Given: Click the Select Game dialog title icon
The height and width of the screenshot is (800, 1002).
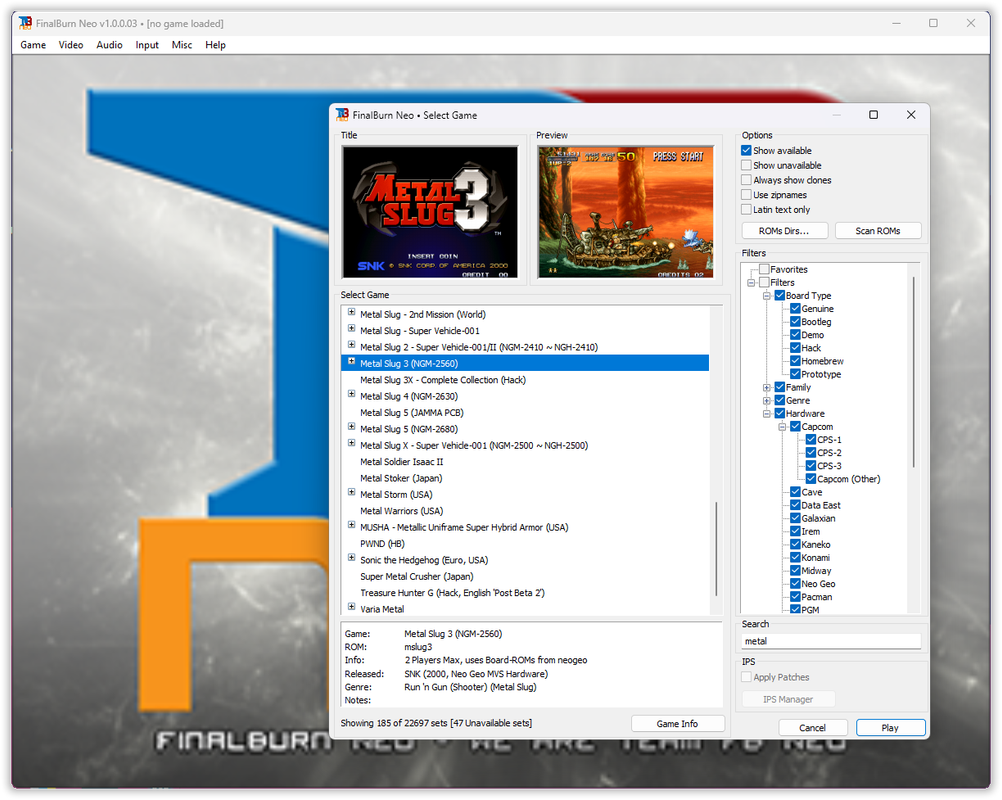Looking at the screenshot, I should (x=342, y=115).
